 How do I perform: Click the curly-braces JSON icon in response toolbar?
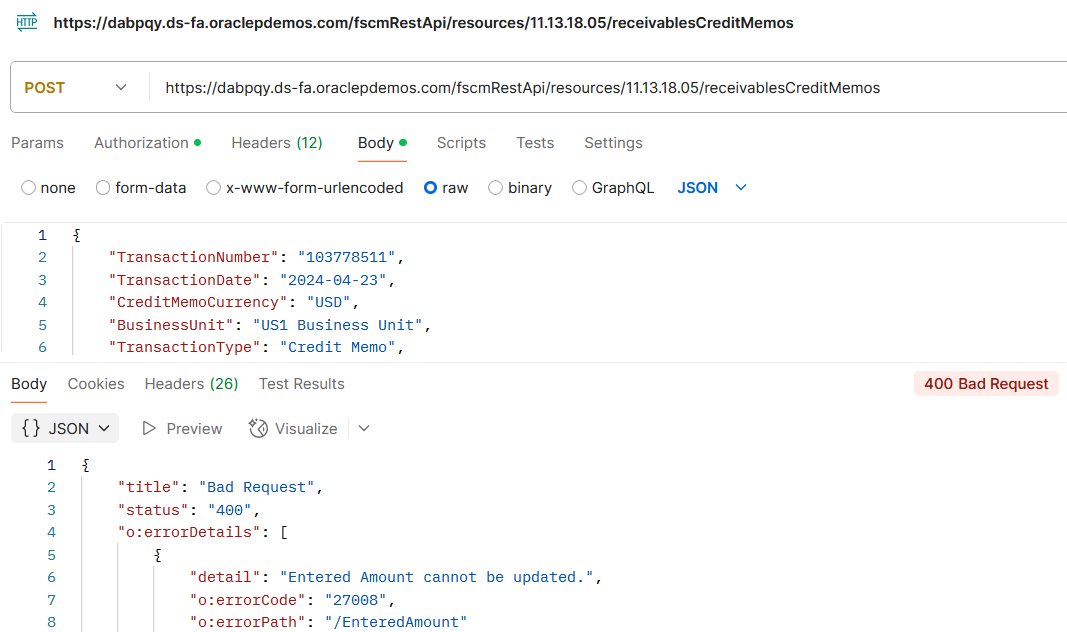(32, 428)
